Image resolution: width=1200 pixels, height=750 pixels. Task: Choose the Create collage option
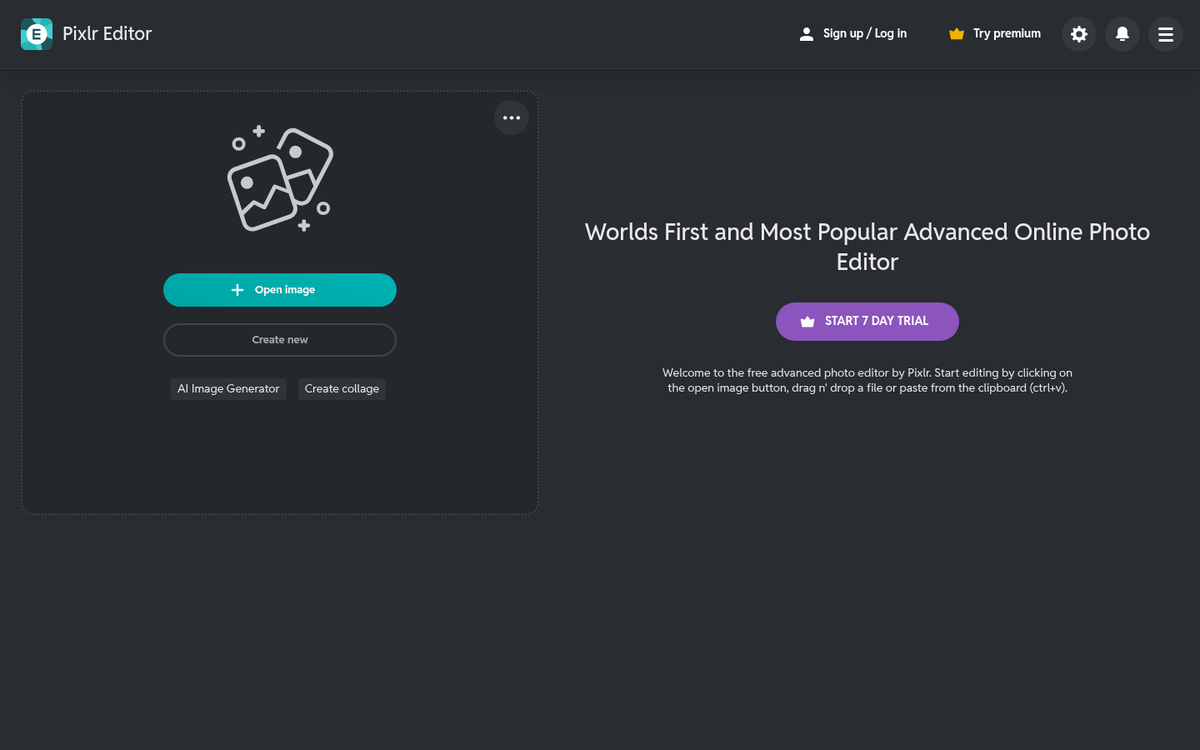pyautogui.click(x=342, y=389)
